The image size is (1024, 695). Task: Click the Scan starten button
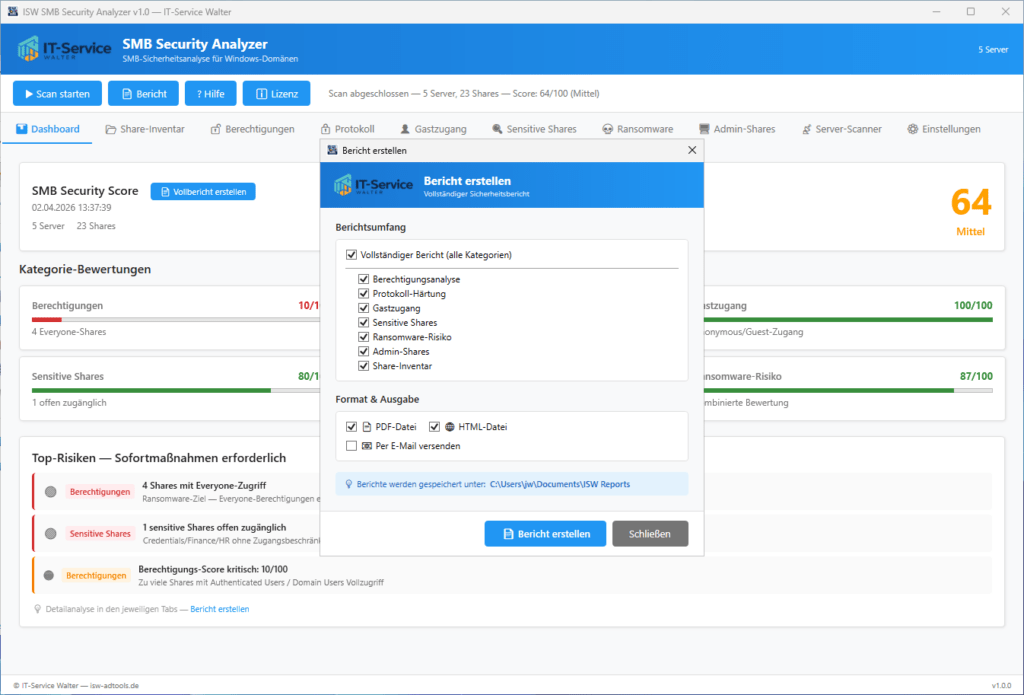(x=56, y=93)
